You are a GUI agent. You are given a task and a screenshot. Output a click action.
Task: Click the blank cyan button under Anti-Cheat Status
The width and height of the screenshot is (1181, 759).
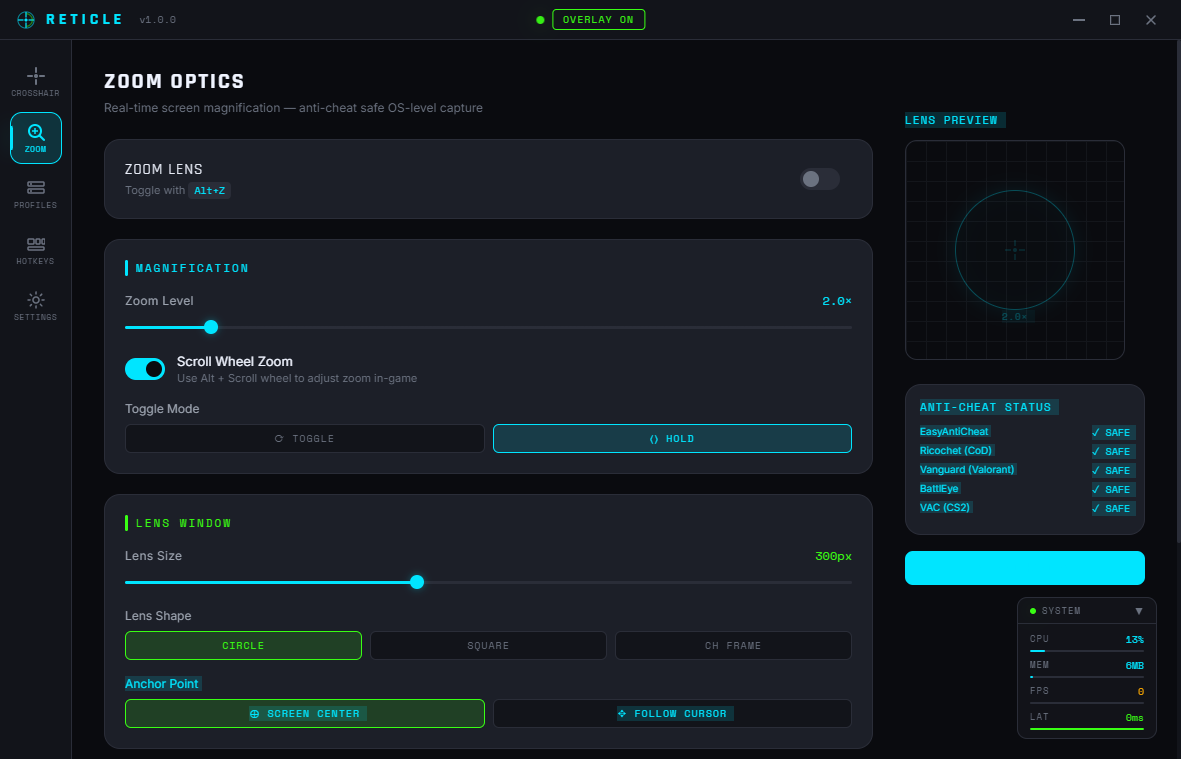(x=1024, y=568)
